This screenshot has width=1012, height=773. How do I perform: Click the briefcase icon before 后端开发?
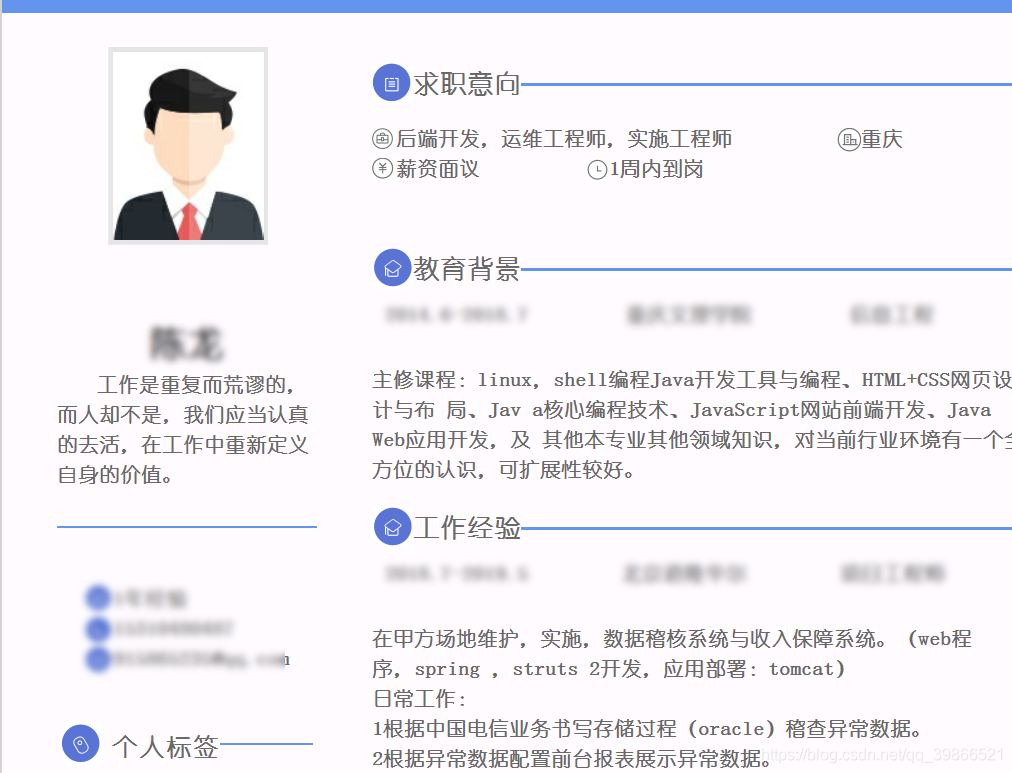click(x=383, y=139)
